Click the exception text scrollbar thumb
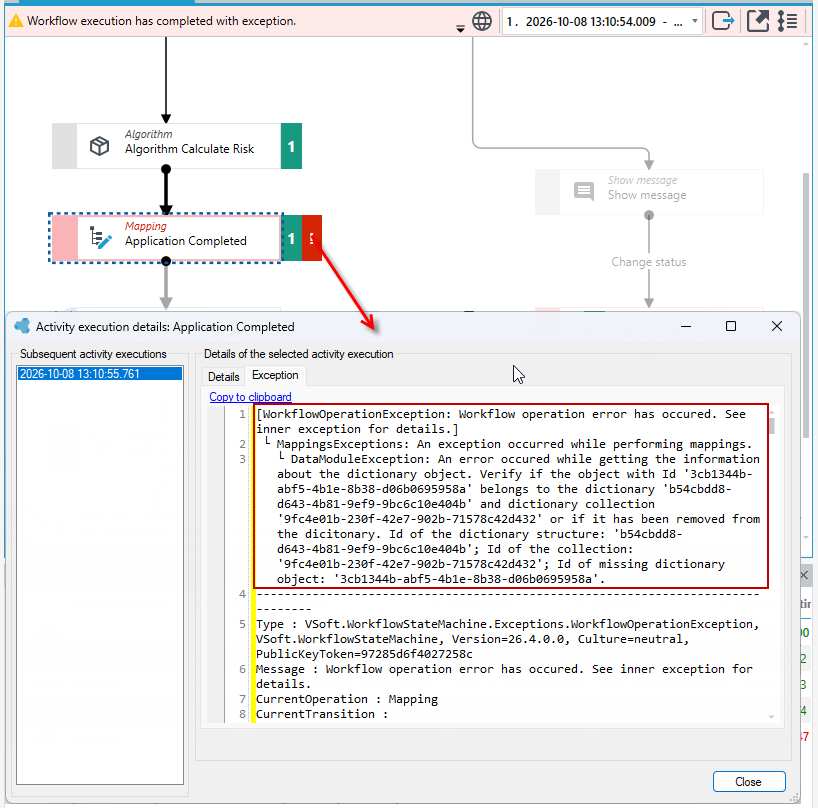This screenshot has height=808, width=818. [772, 426]
